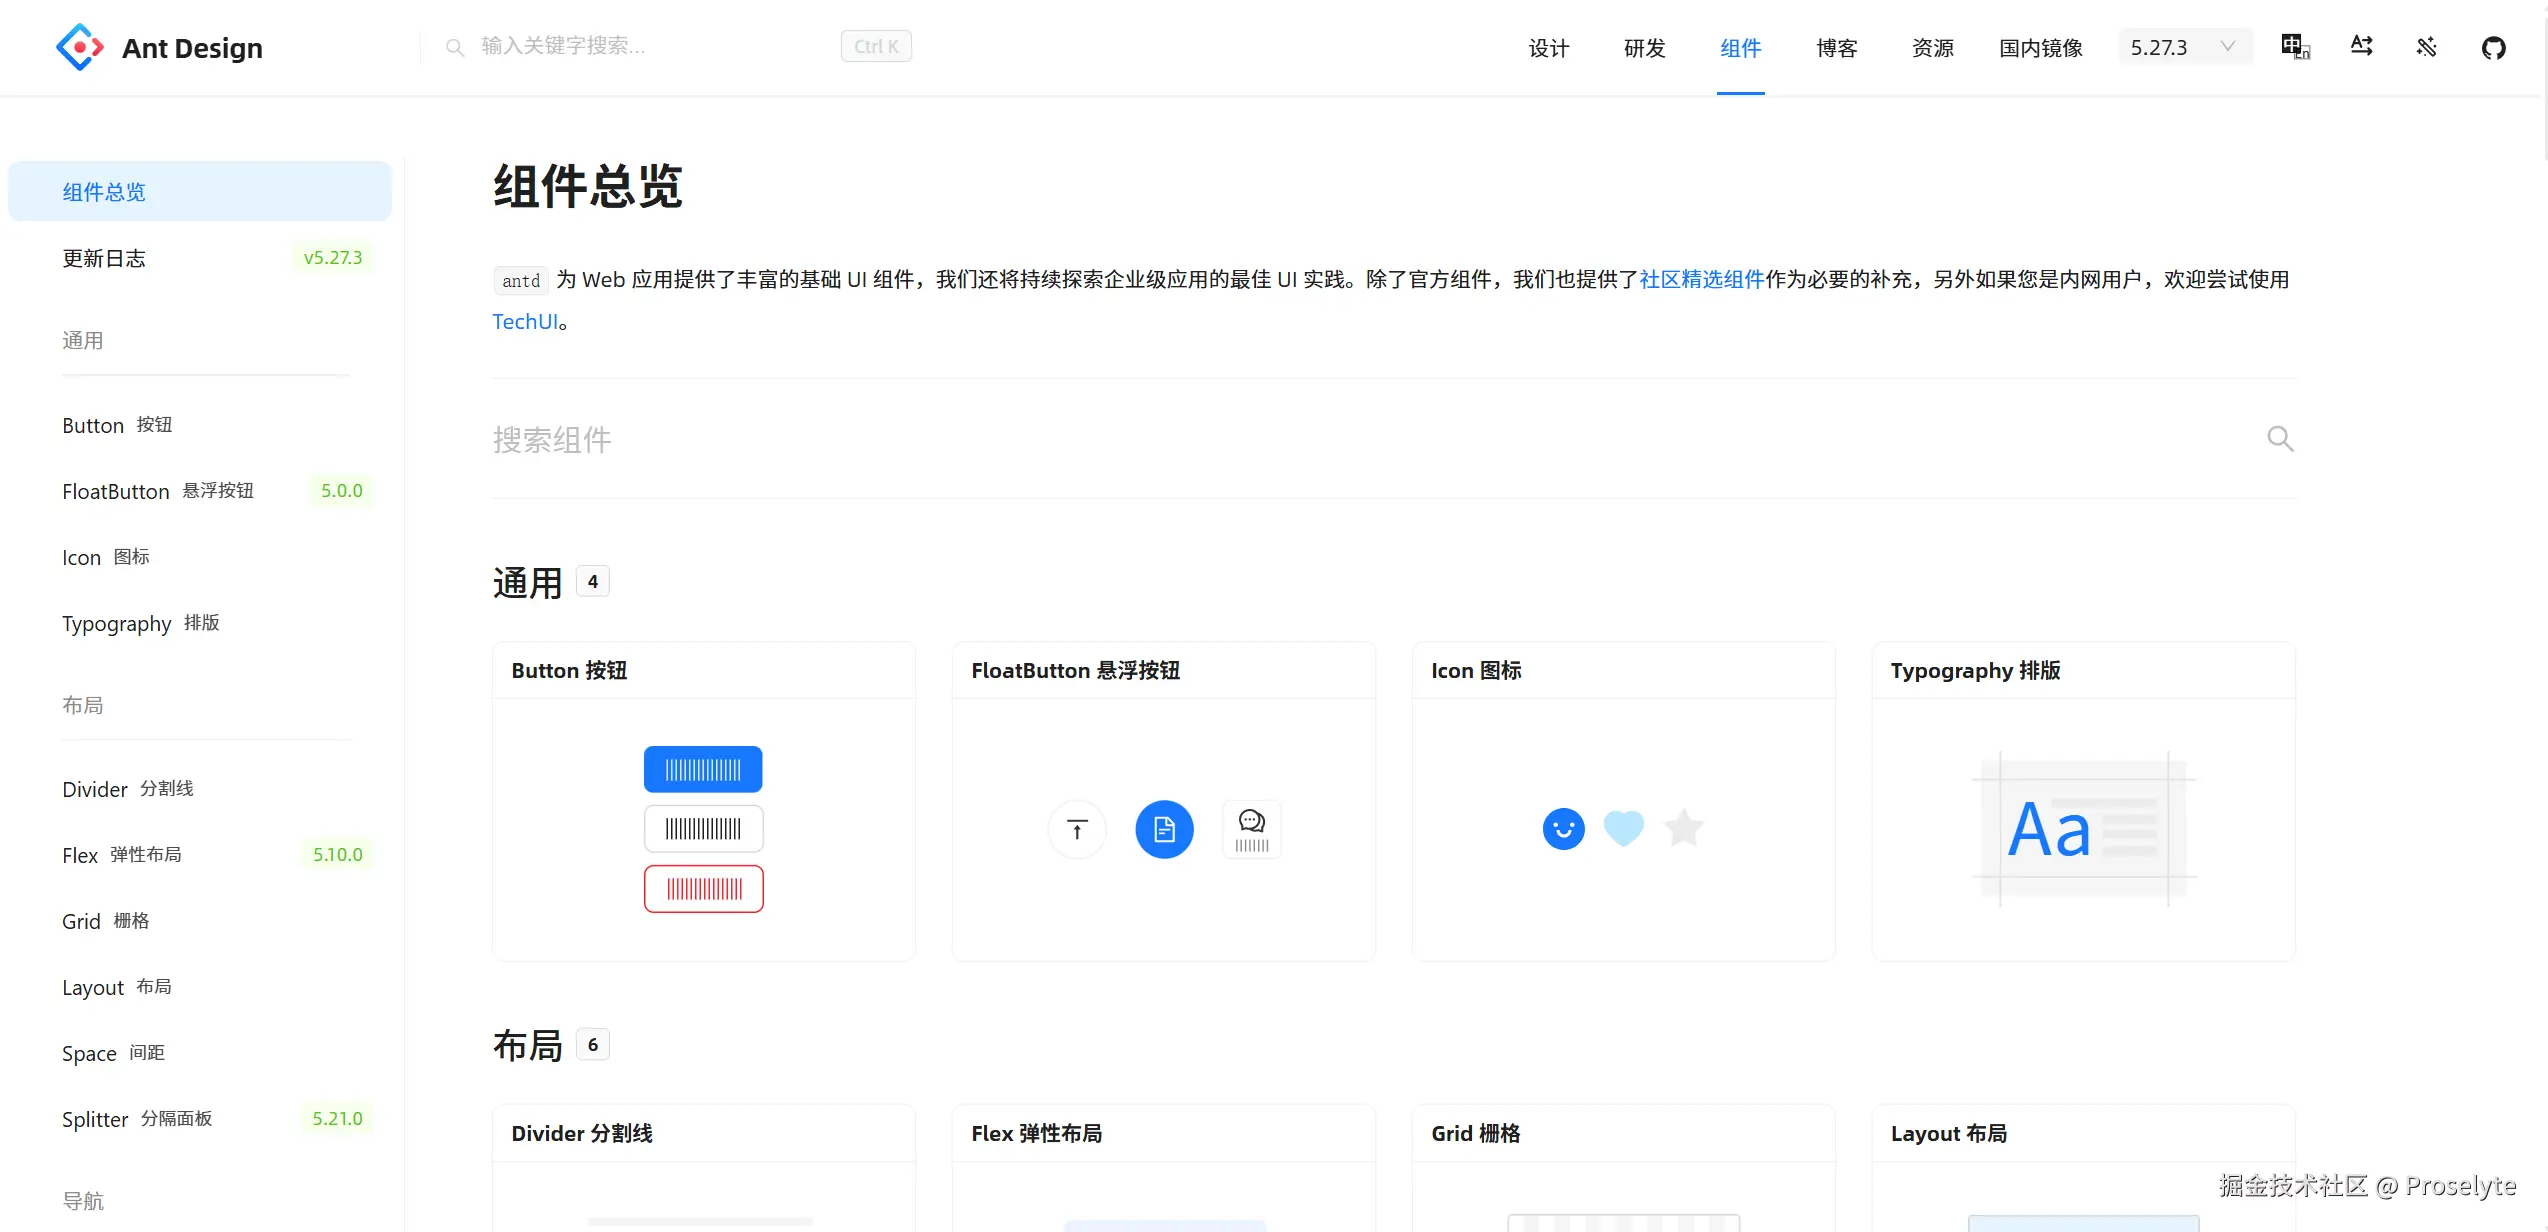The height and width of the screenshot is (1232, 2548).
Task: Open the Typography 排版 component card
Action: coord(2084,801)
